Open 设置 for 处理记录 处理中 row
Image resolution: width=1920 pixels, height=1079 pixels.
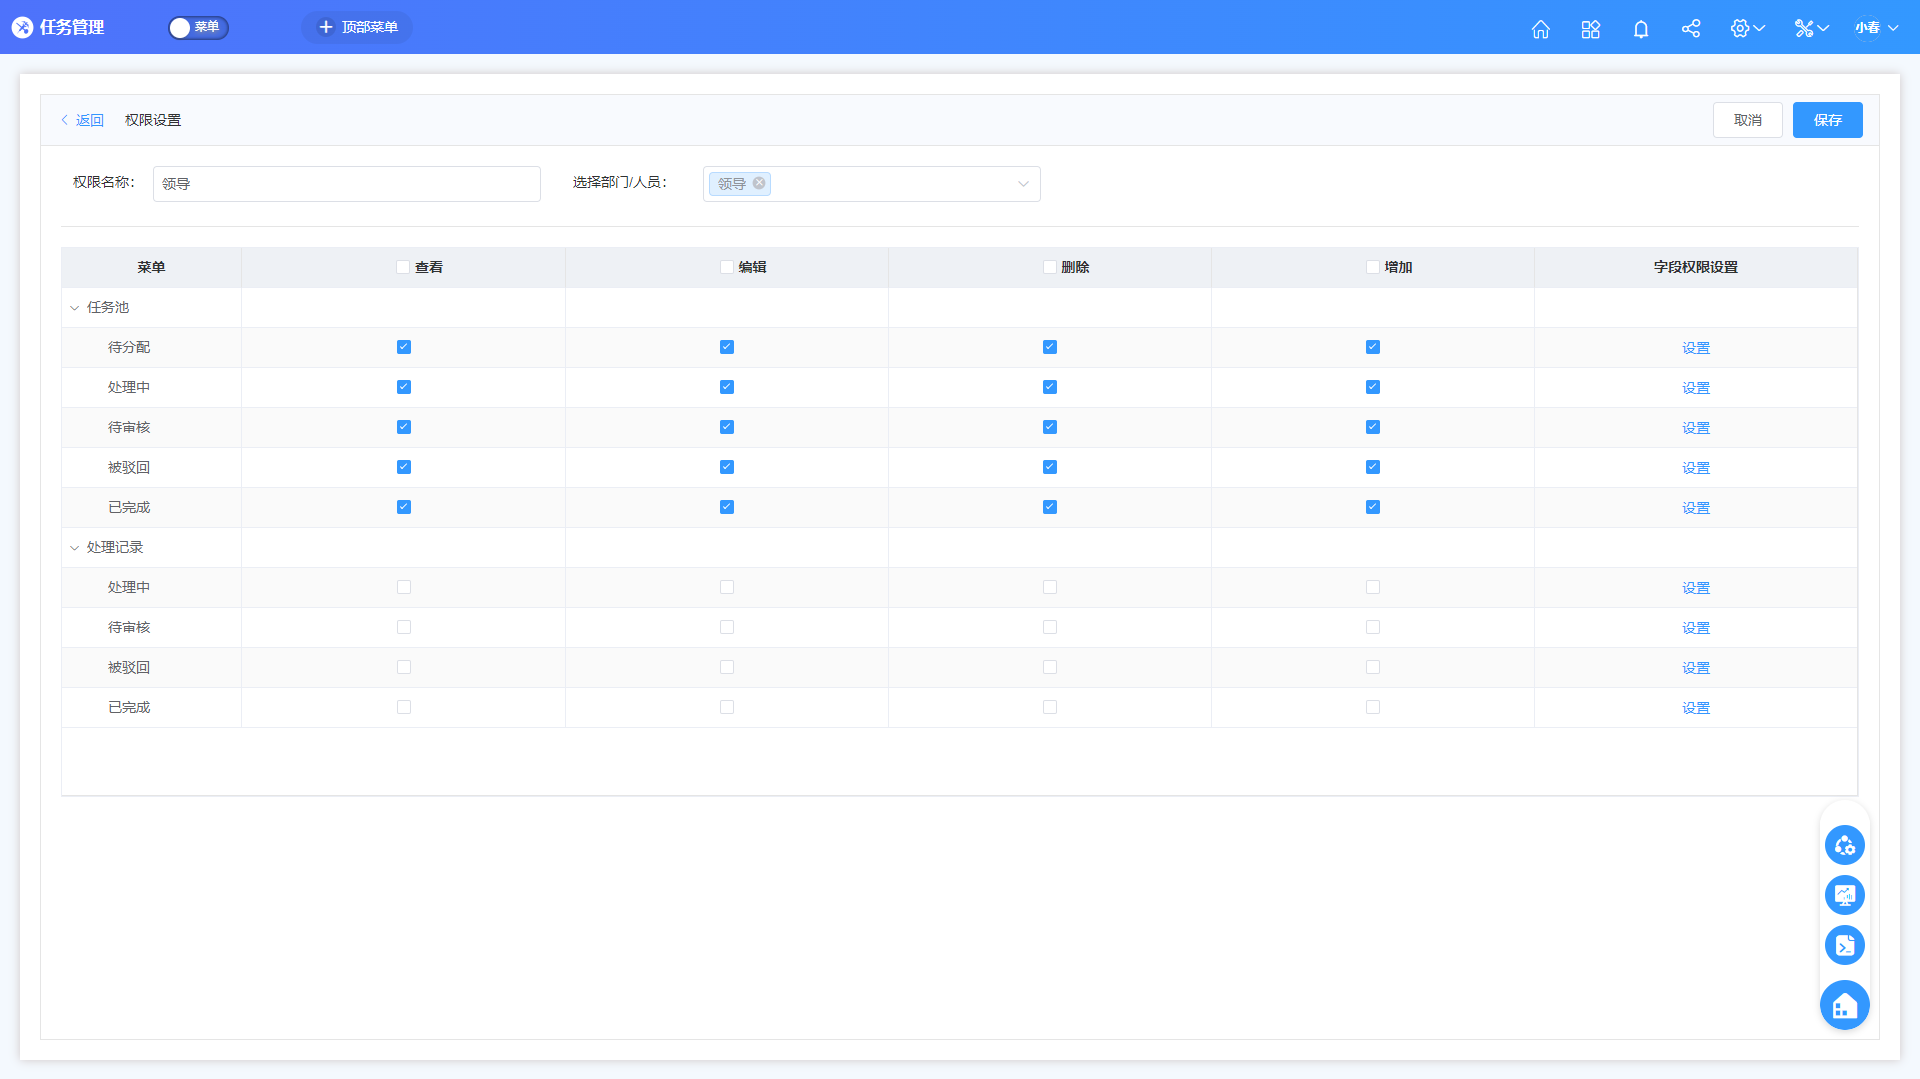tap(1695, 588)
